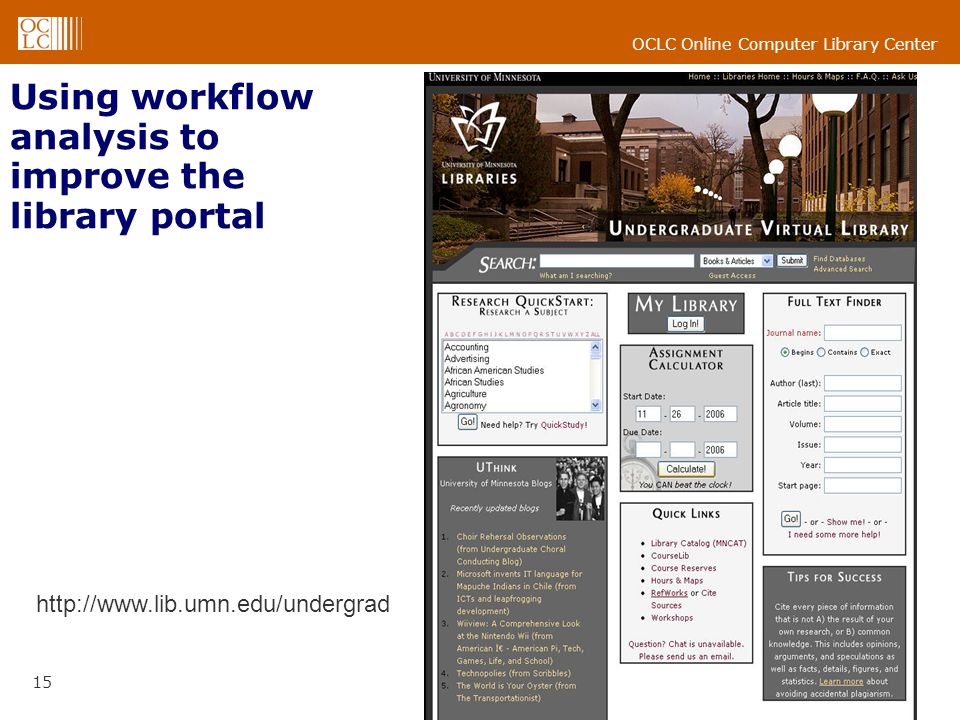960x720 pixels.
Task: Click the Due Date month field
Action: point(648,450)
